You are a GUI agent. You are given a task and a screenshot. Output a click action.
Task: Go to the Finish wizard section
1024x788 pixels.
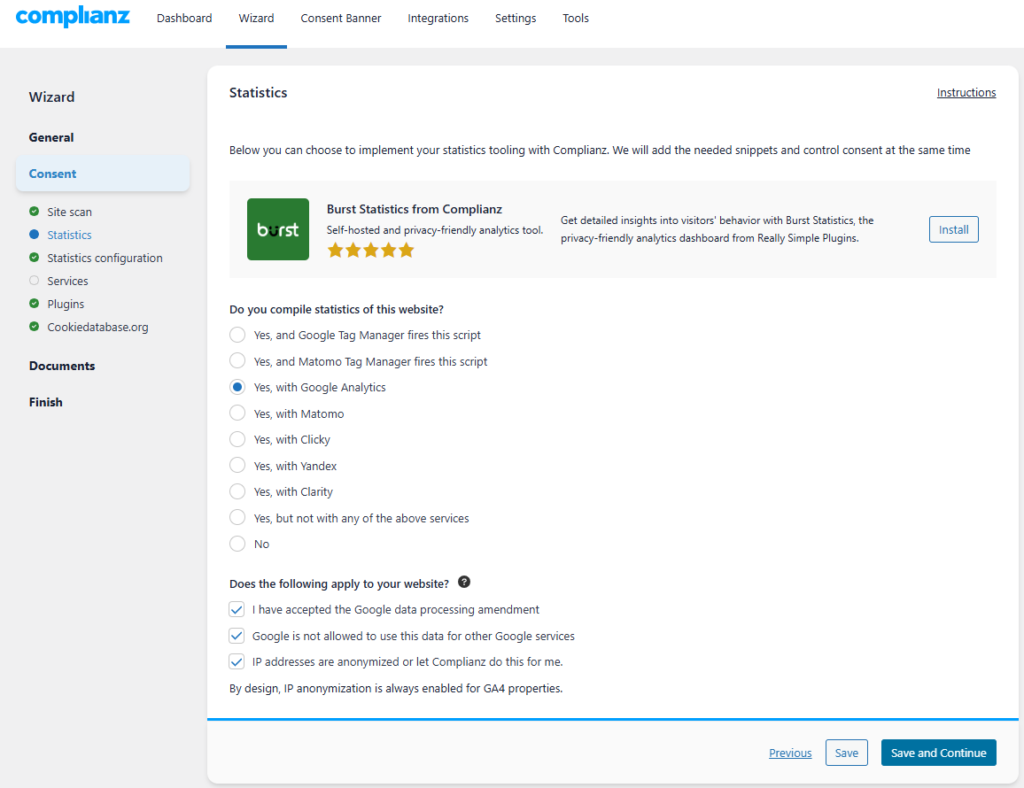pos(46,402)
